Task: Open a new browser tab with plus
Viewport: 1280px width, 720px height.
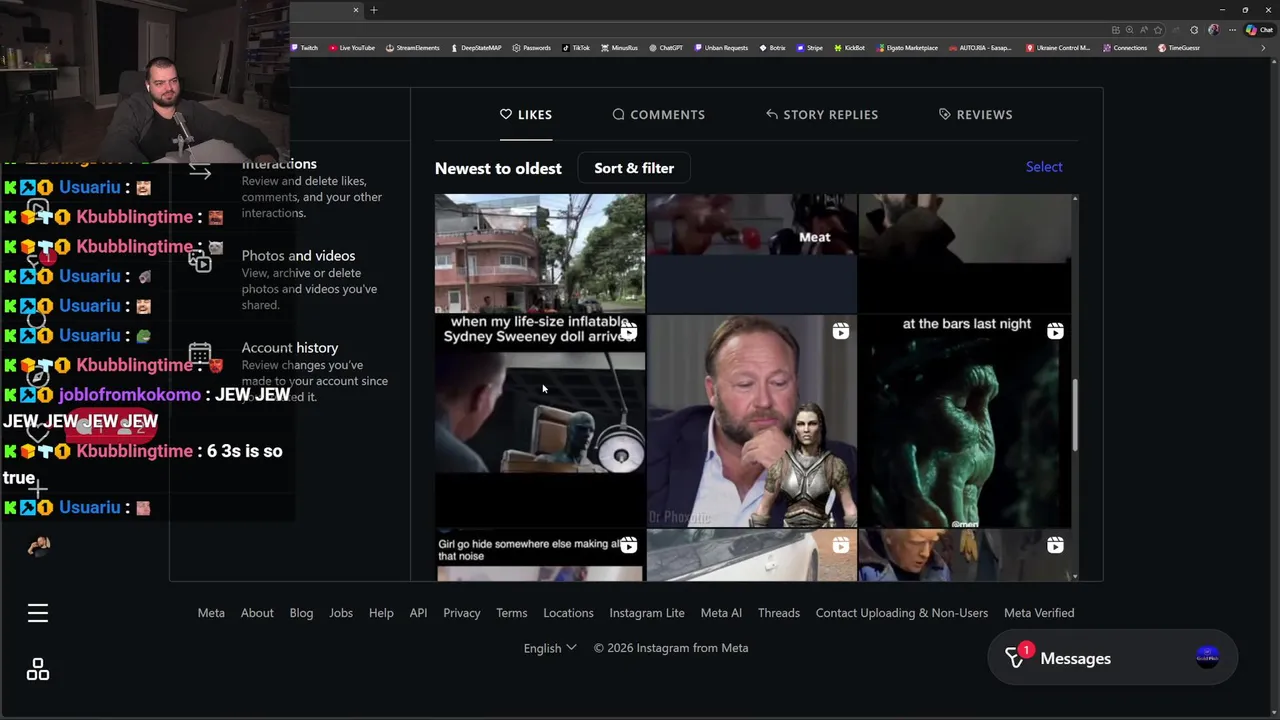Action: coord(374,10)
